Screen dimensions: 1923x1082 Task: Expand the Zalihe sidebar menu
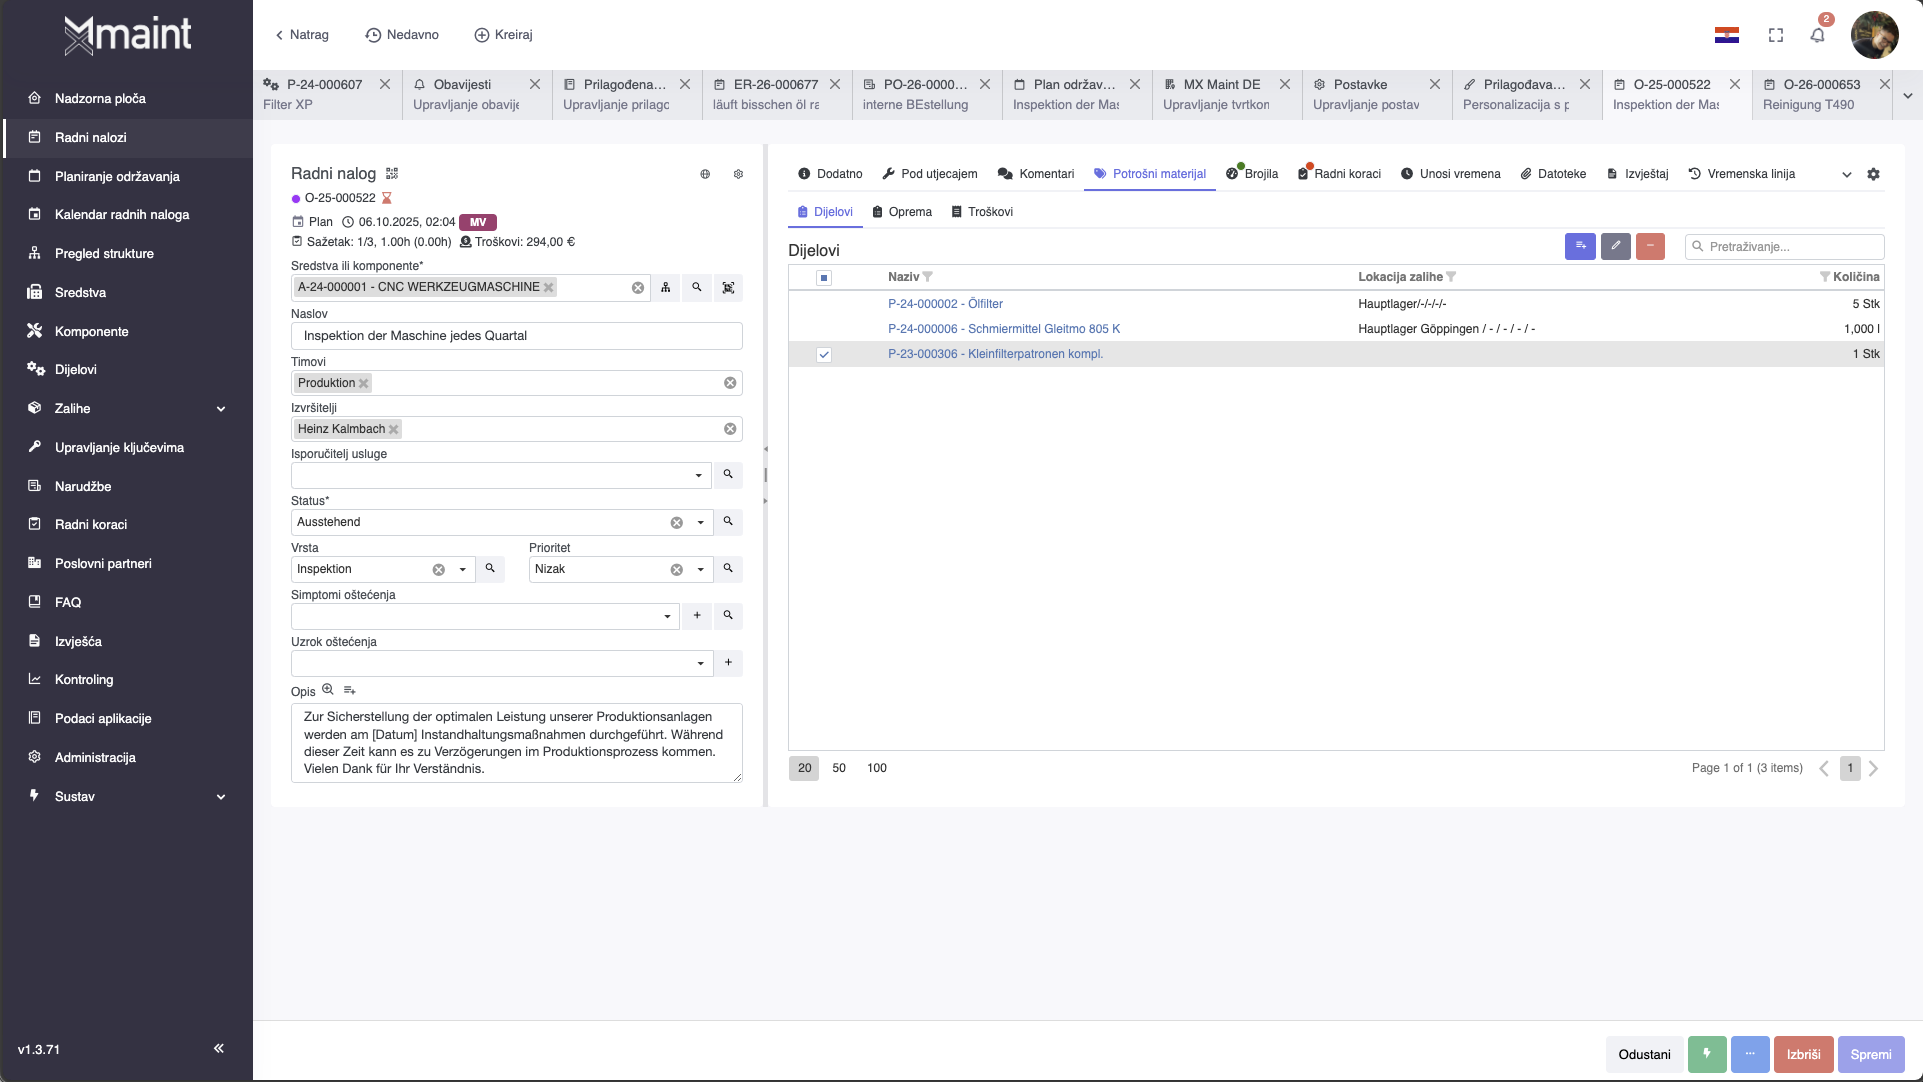[221, 409]
